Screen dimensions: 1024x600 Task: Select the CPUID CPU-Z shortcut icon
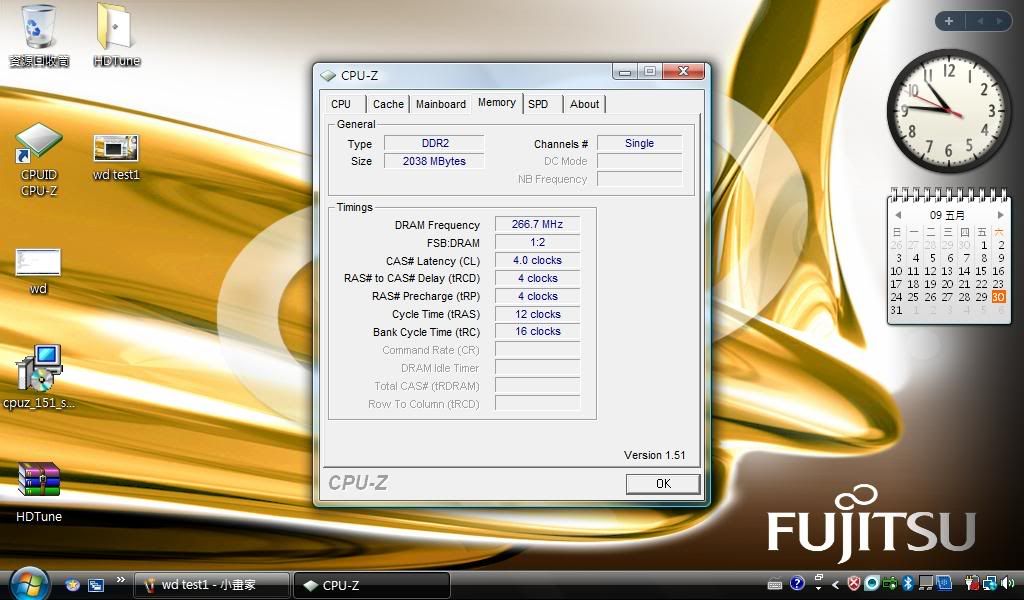[x=39, y=160]
